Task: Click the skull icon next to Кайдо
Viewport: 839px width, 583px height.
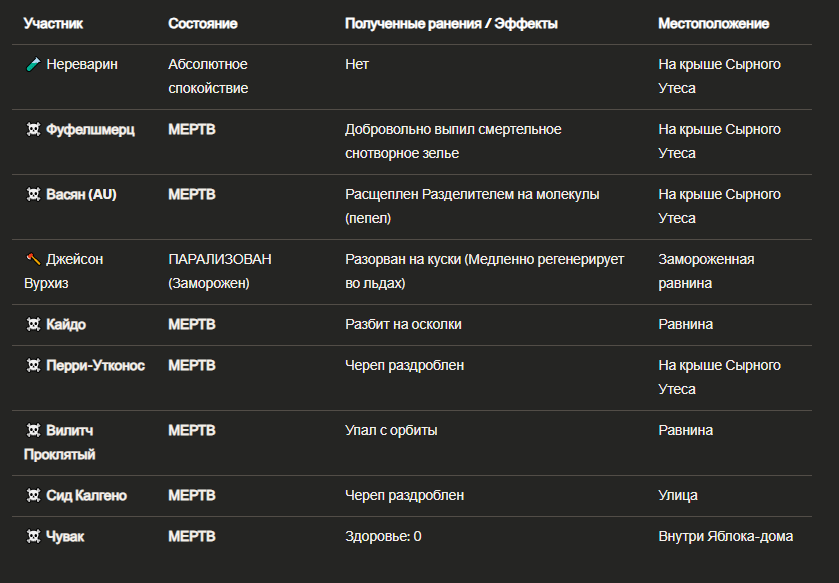Action: click(x=33, y=324)
